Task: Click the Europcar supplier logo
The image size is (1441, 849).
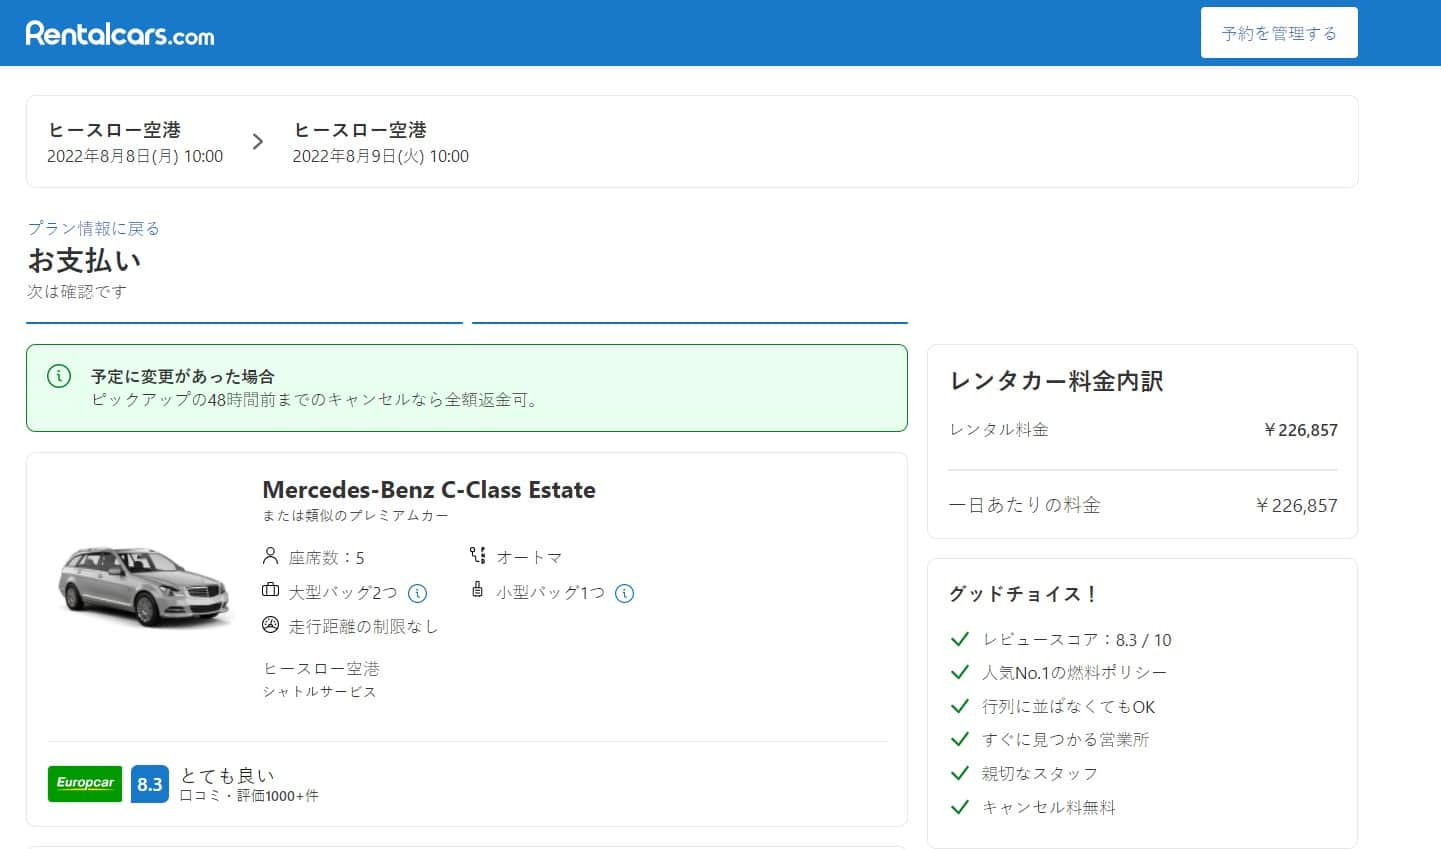Action: (85, 784)
